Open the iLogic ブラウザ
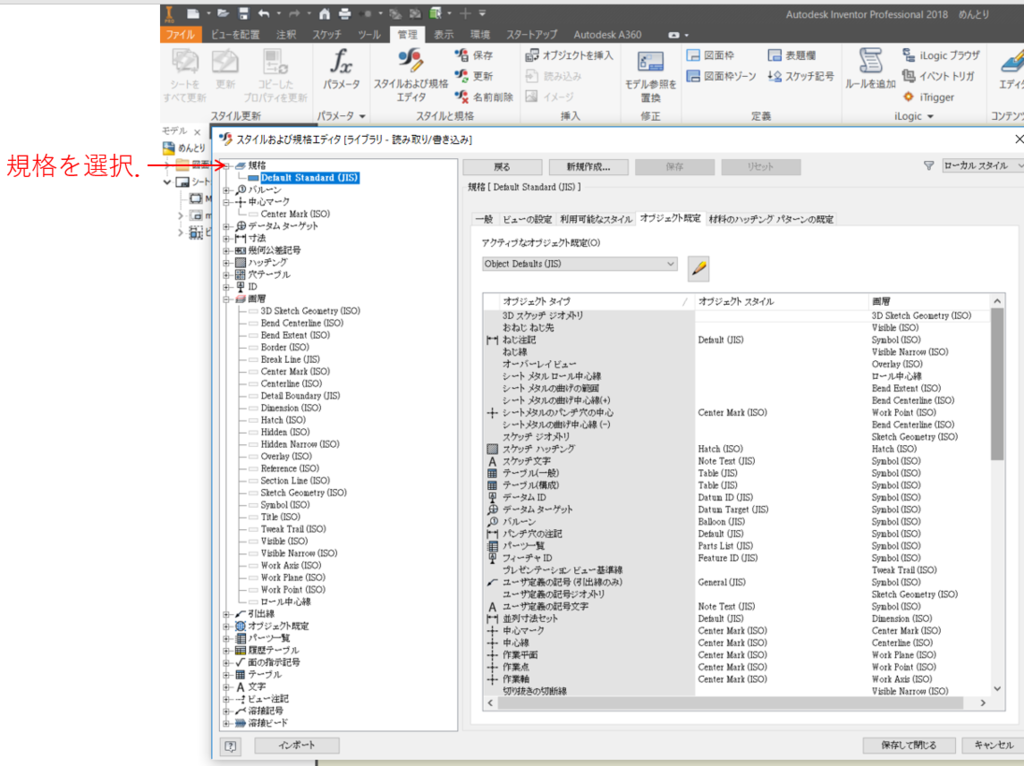1024x766 pixels. click(941, 56)
